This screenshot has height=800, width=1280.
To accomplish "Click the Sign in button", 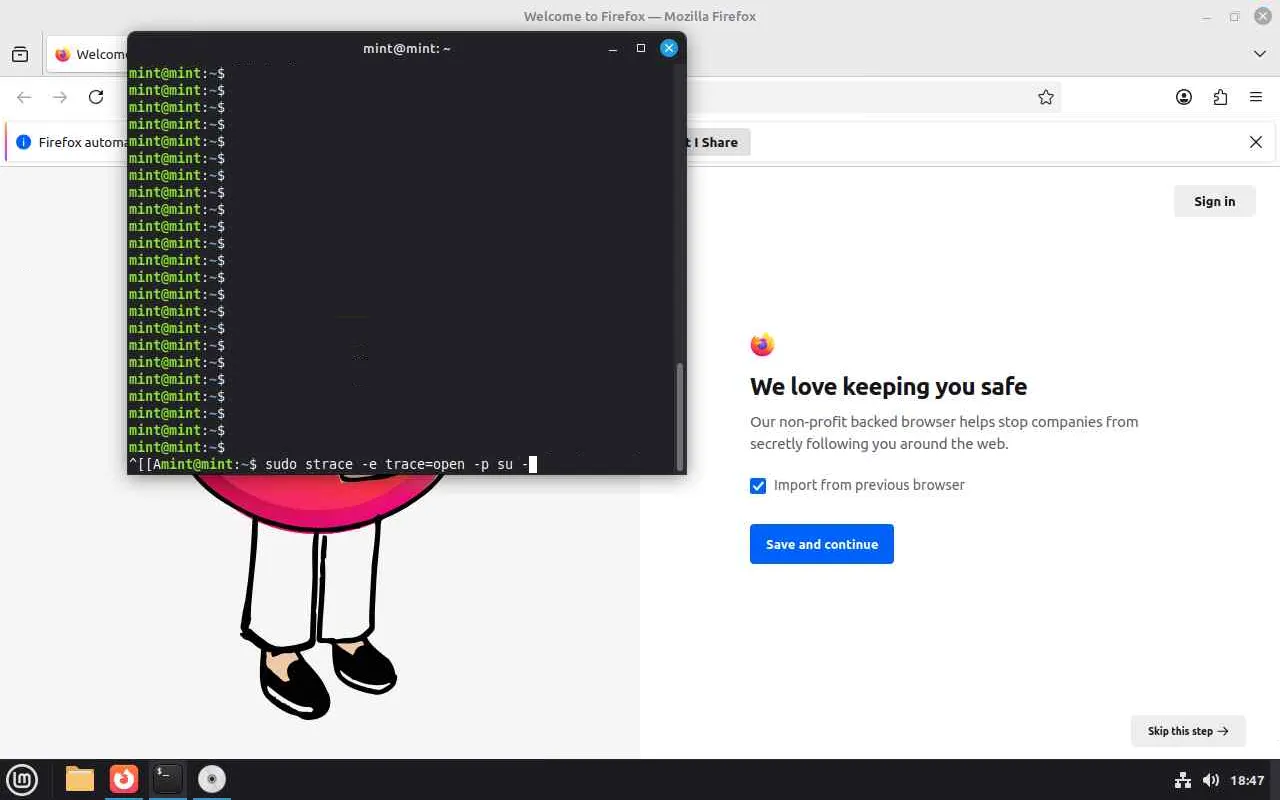I will [1214, 201].
